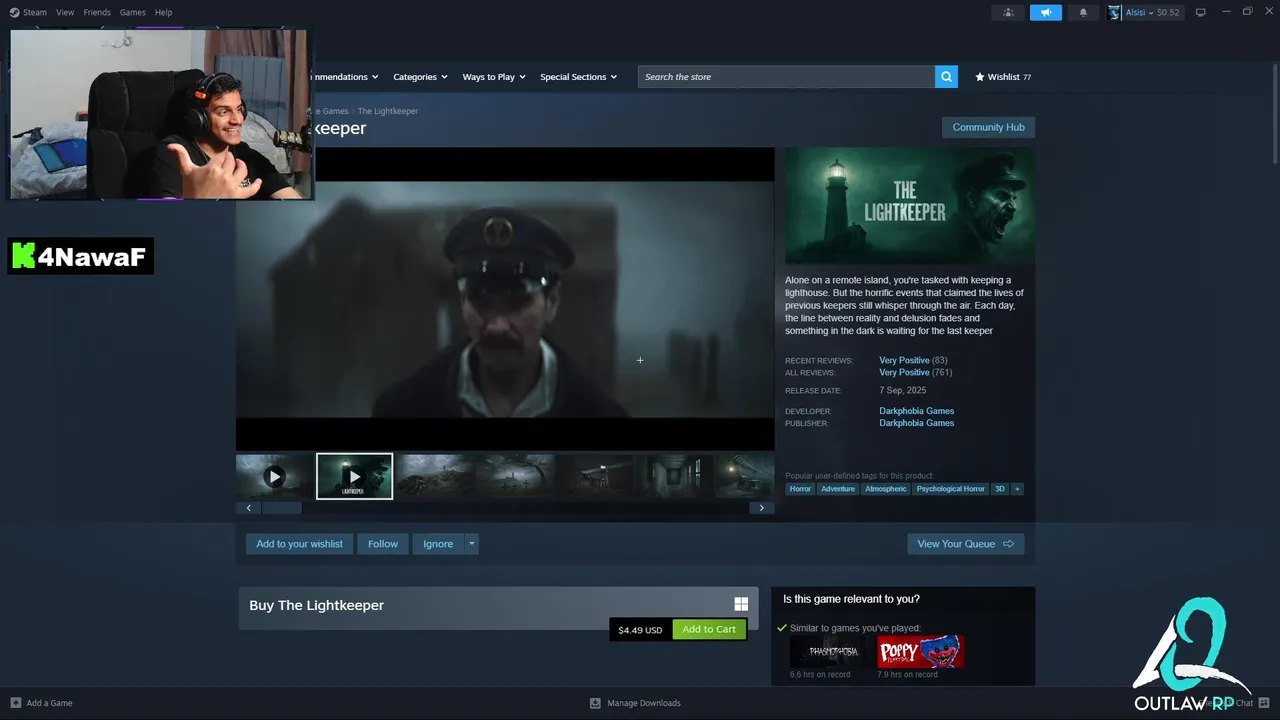This screenshot has height=720, width=1280.
Task: Click the Alsisi profile avatar
Action: [1114, 12]
